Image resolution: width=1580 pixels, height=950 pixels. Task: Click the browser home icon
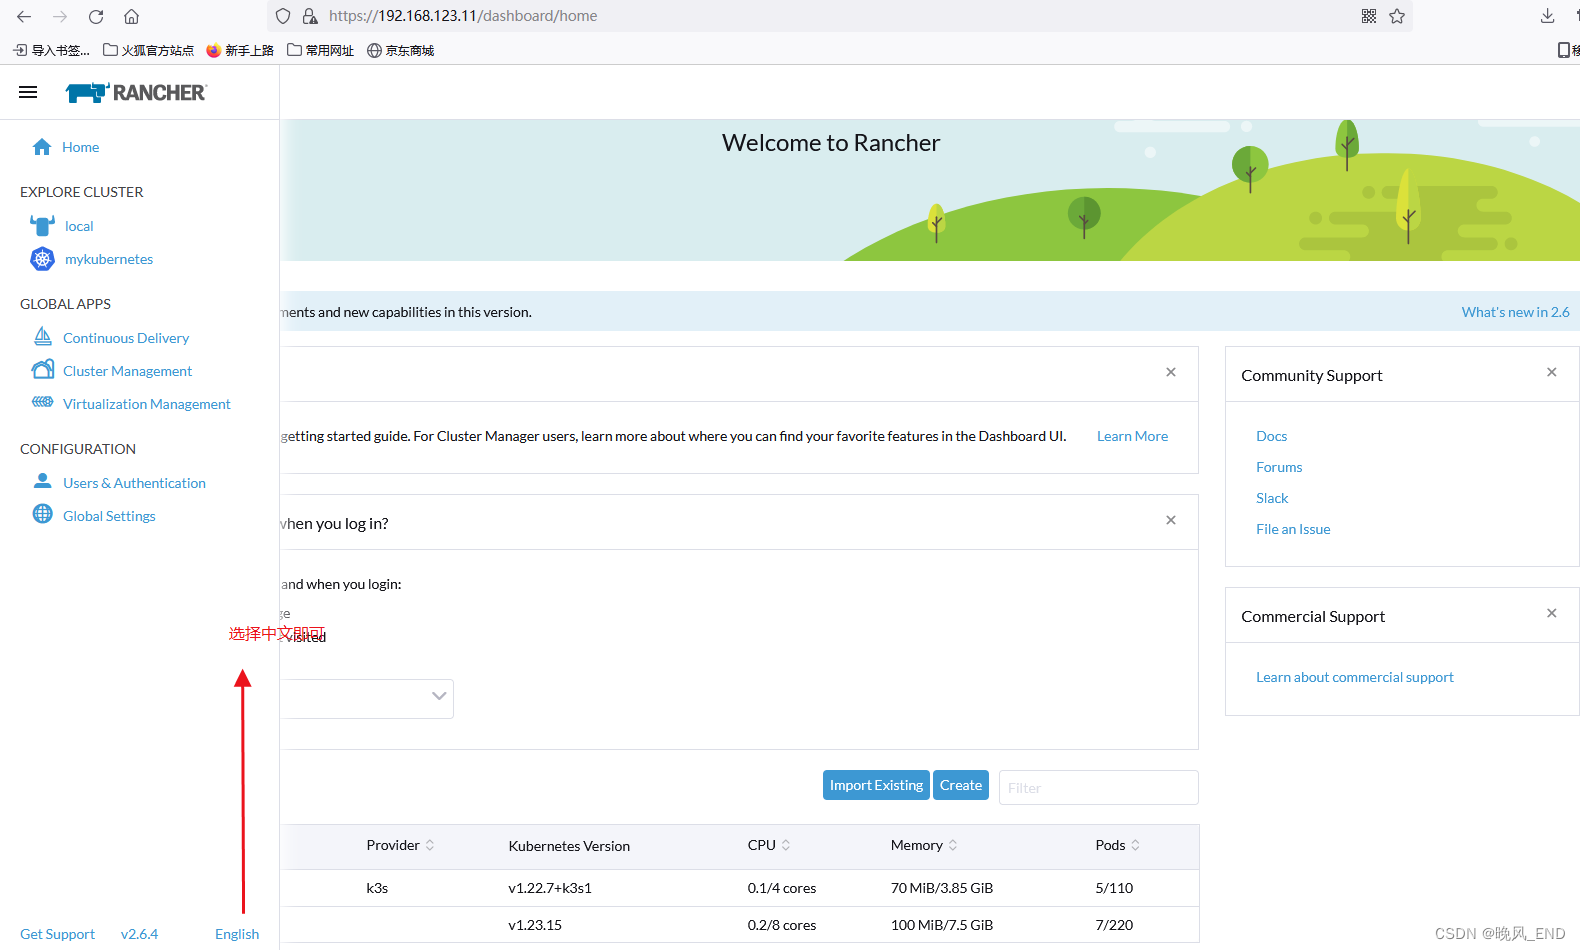pos(131,16)
